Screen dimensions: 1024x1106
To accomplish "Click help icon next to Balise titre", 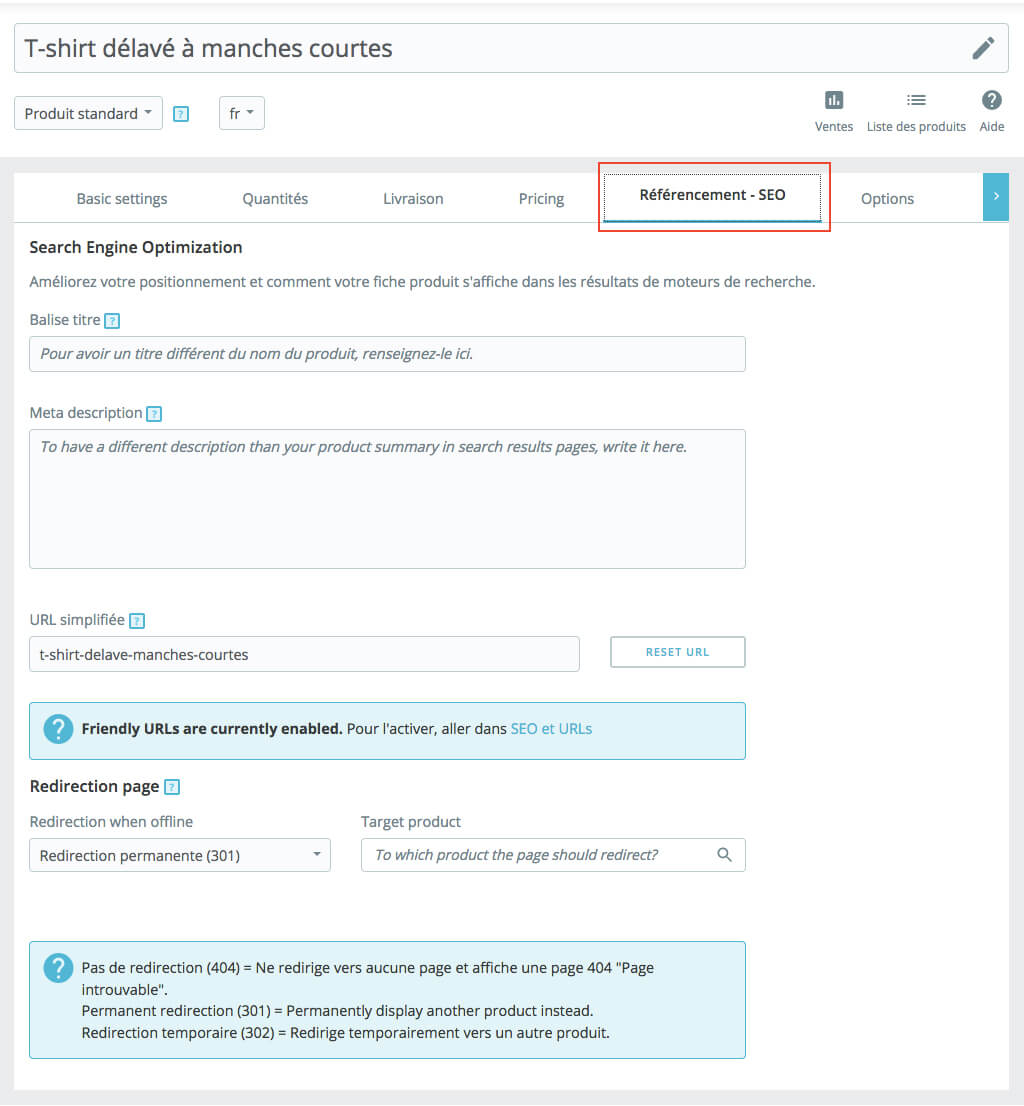I will 112,321.
